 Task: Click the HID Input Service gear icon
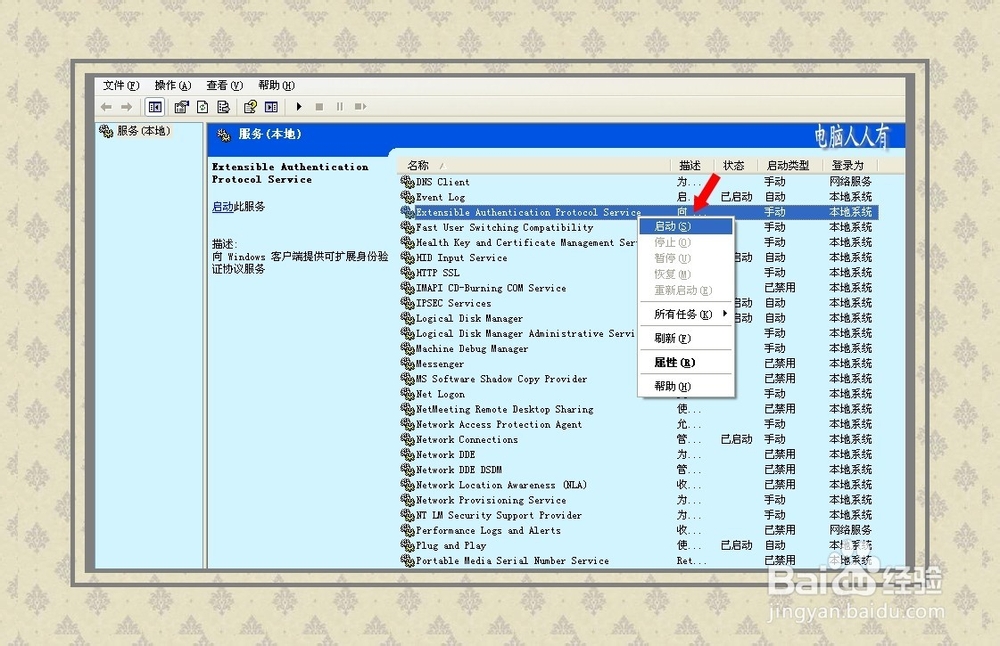point(408,258)
